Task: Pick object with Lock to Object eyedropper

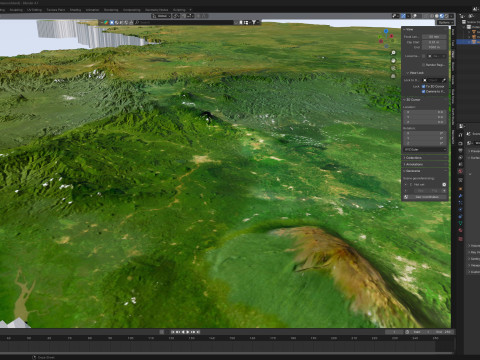Action: [444, 80]
